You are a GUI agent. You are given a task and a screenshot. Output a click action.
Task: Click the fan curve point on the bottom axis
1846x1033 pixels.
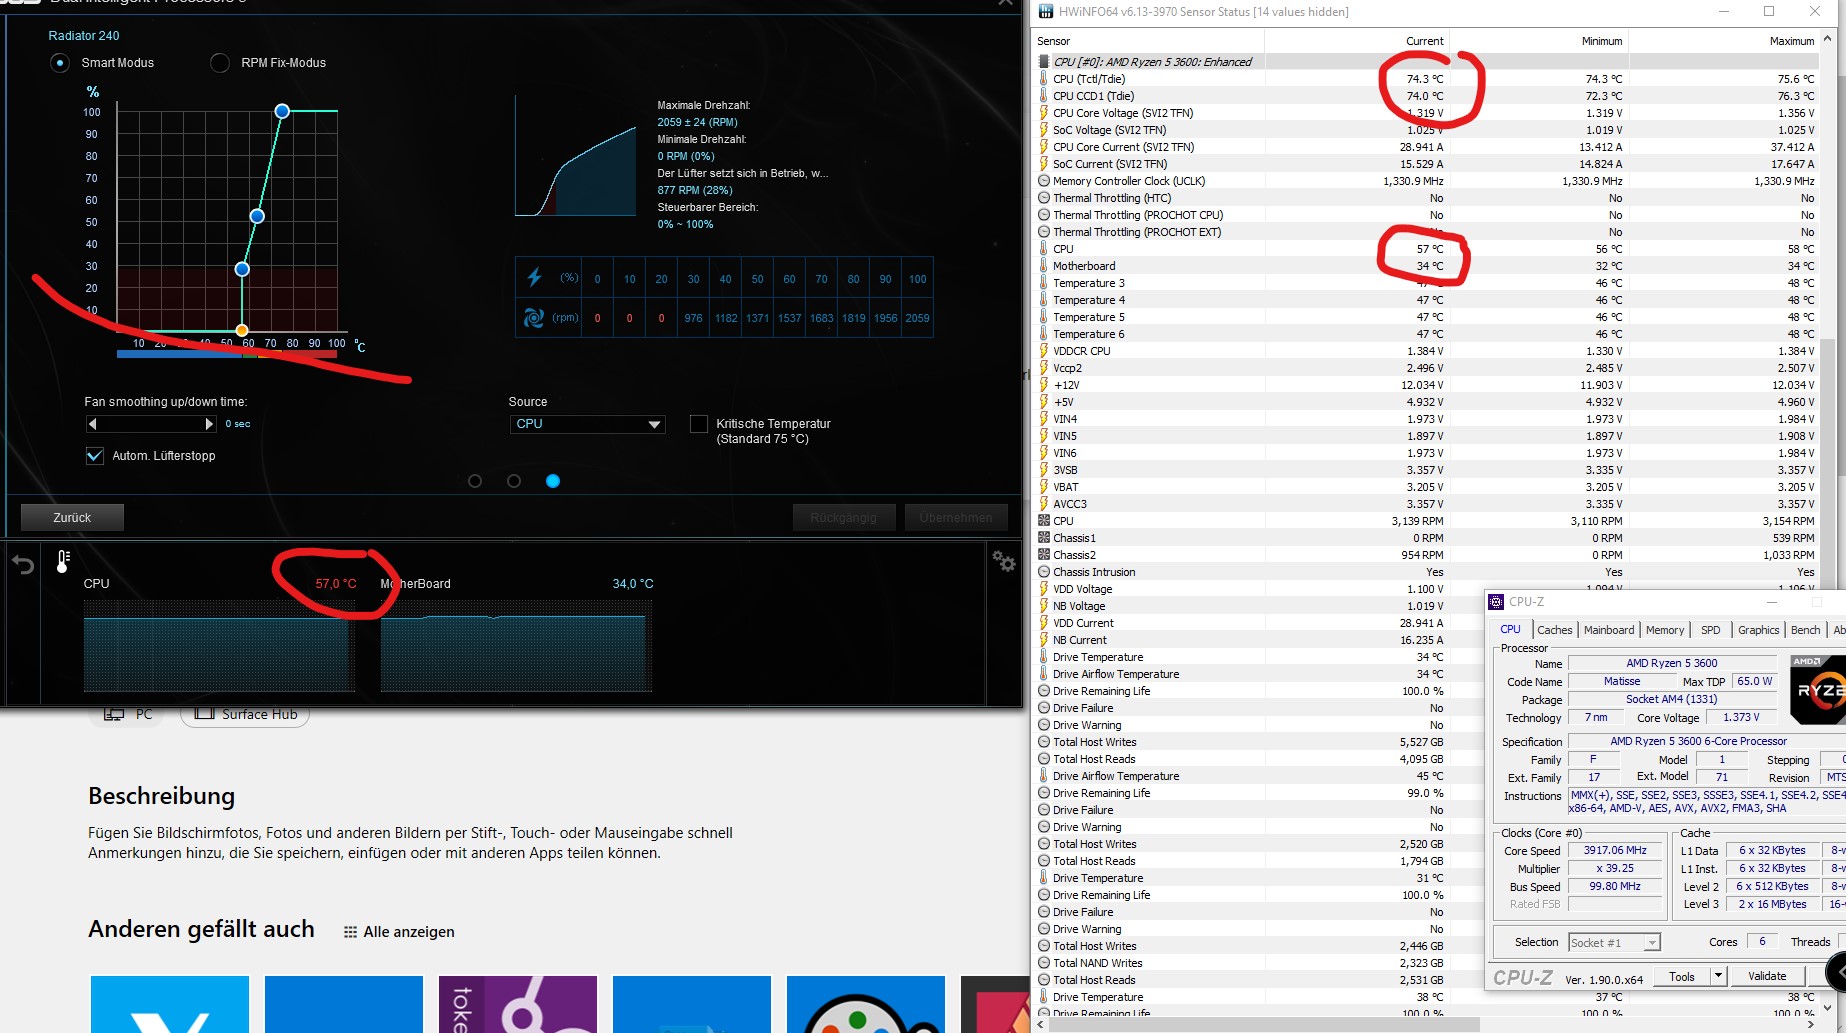(x=242, y=330)
